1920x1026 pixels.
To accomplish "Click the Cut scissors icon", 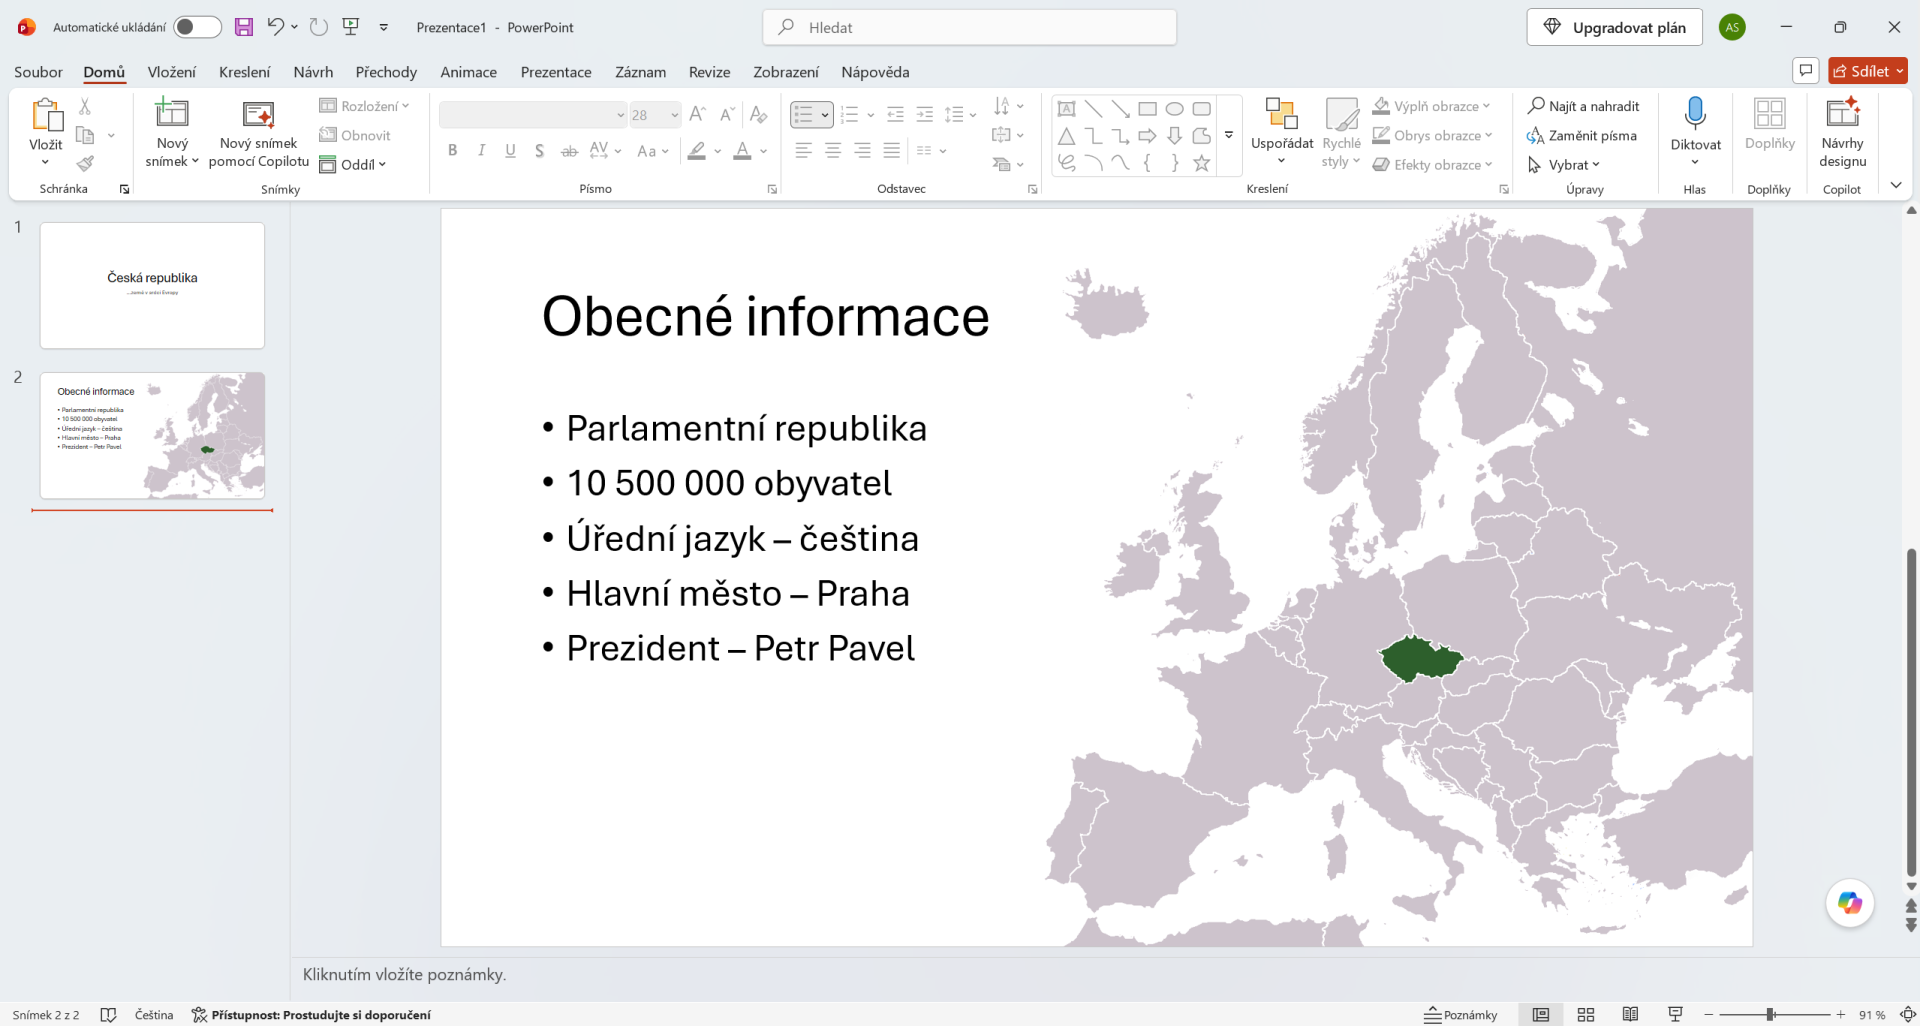I will point(85,106).
